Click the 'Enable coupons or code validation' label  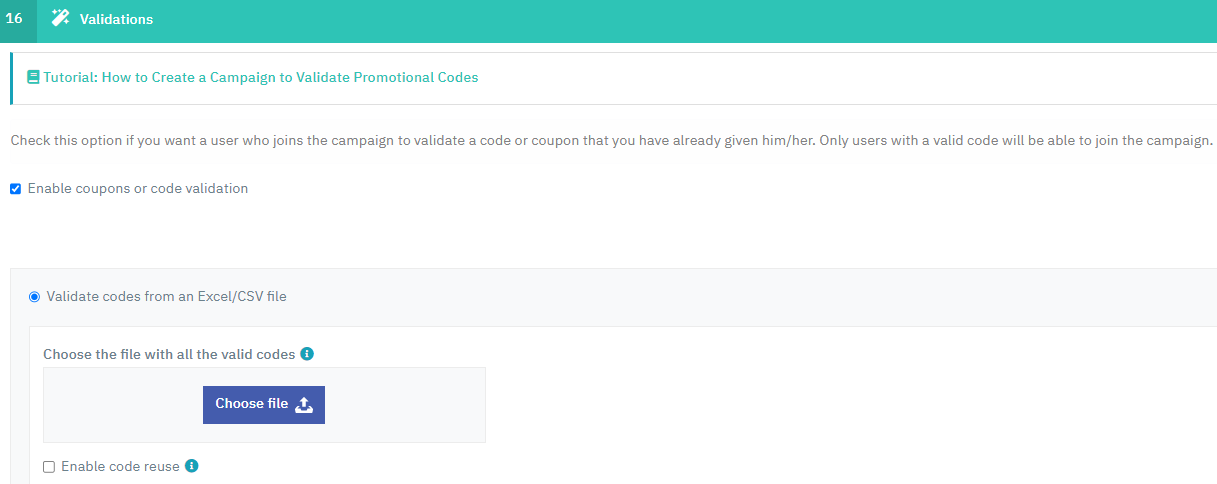[x=138, y=188]
